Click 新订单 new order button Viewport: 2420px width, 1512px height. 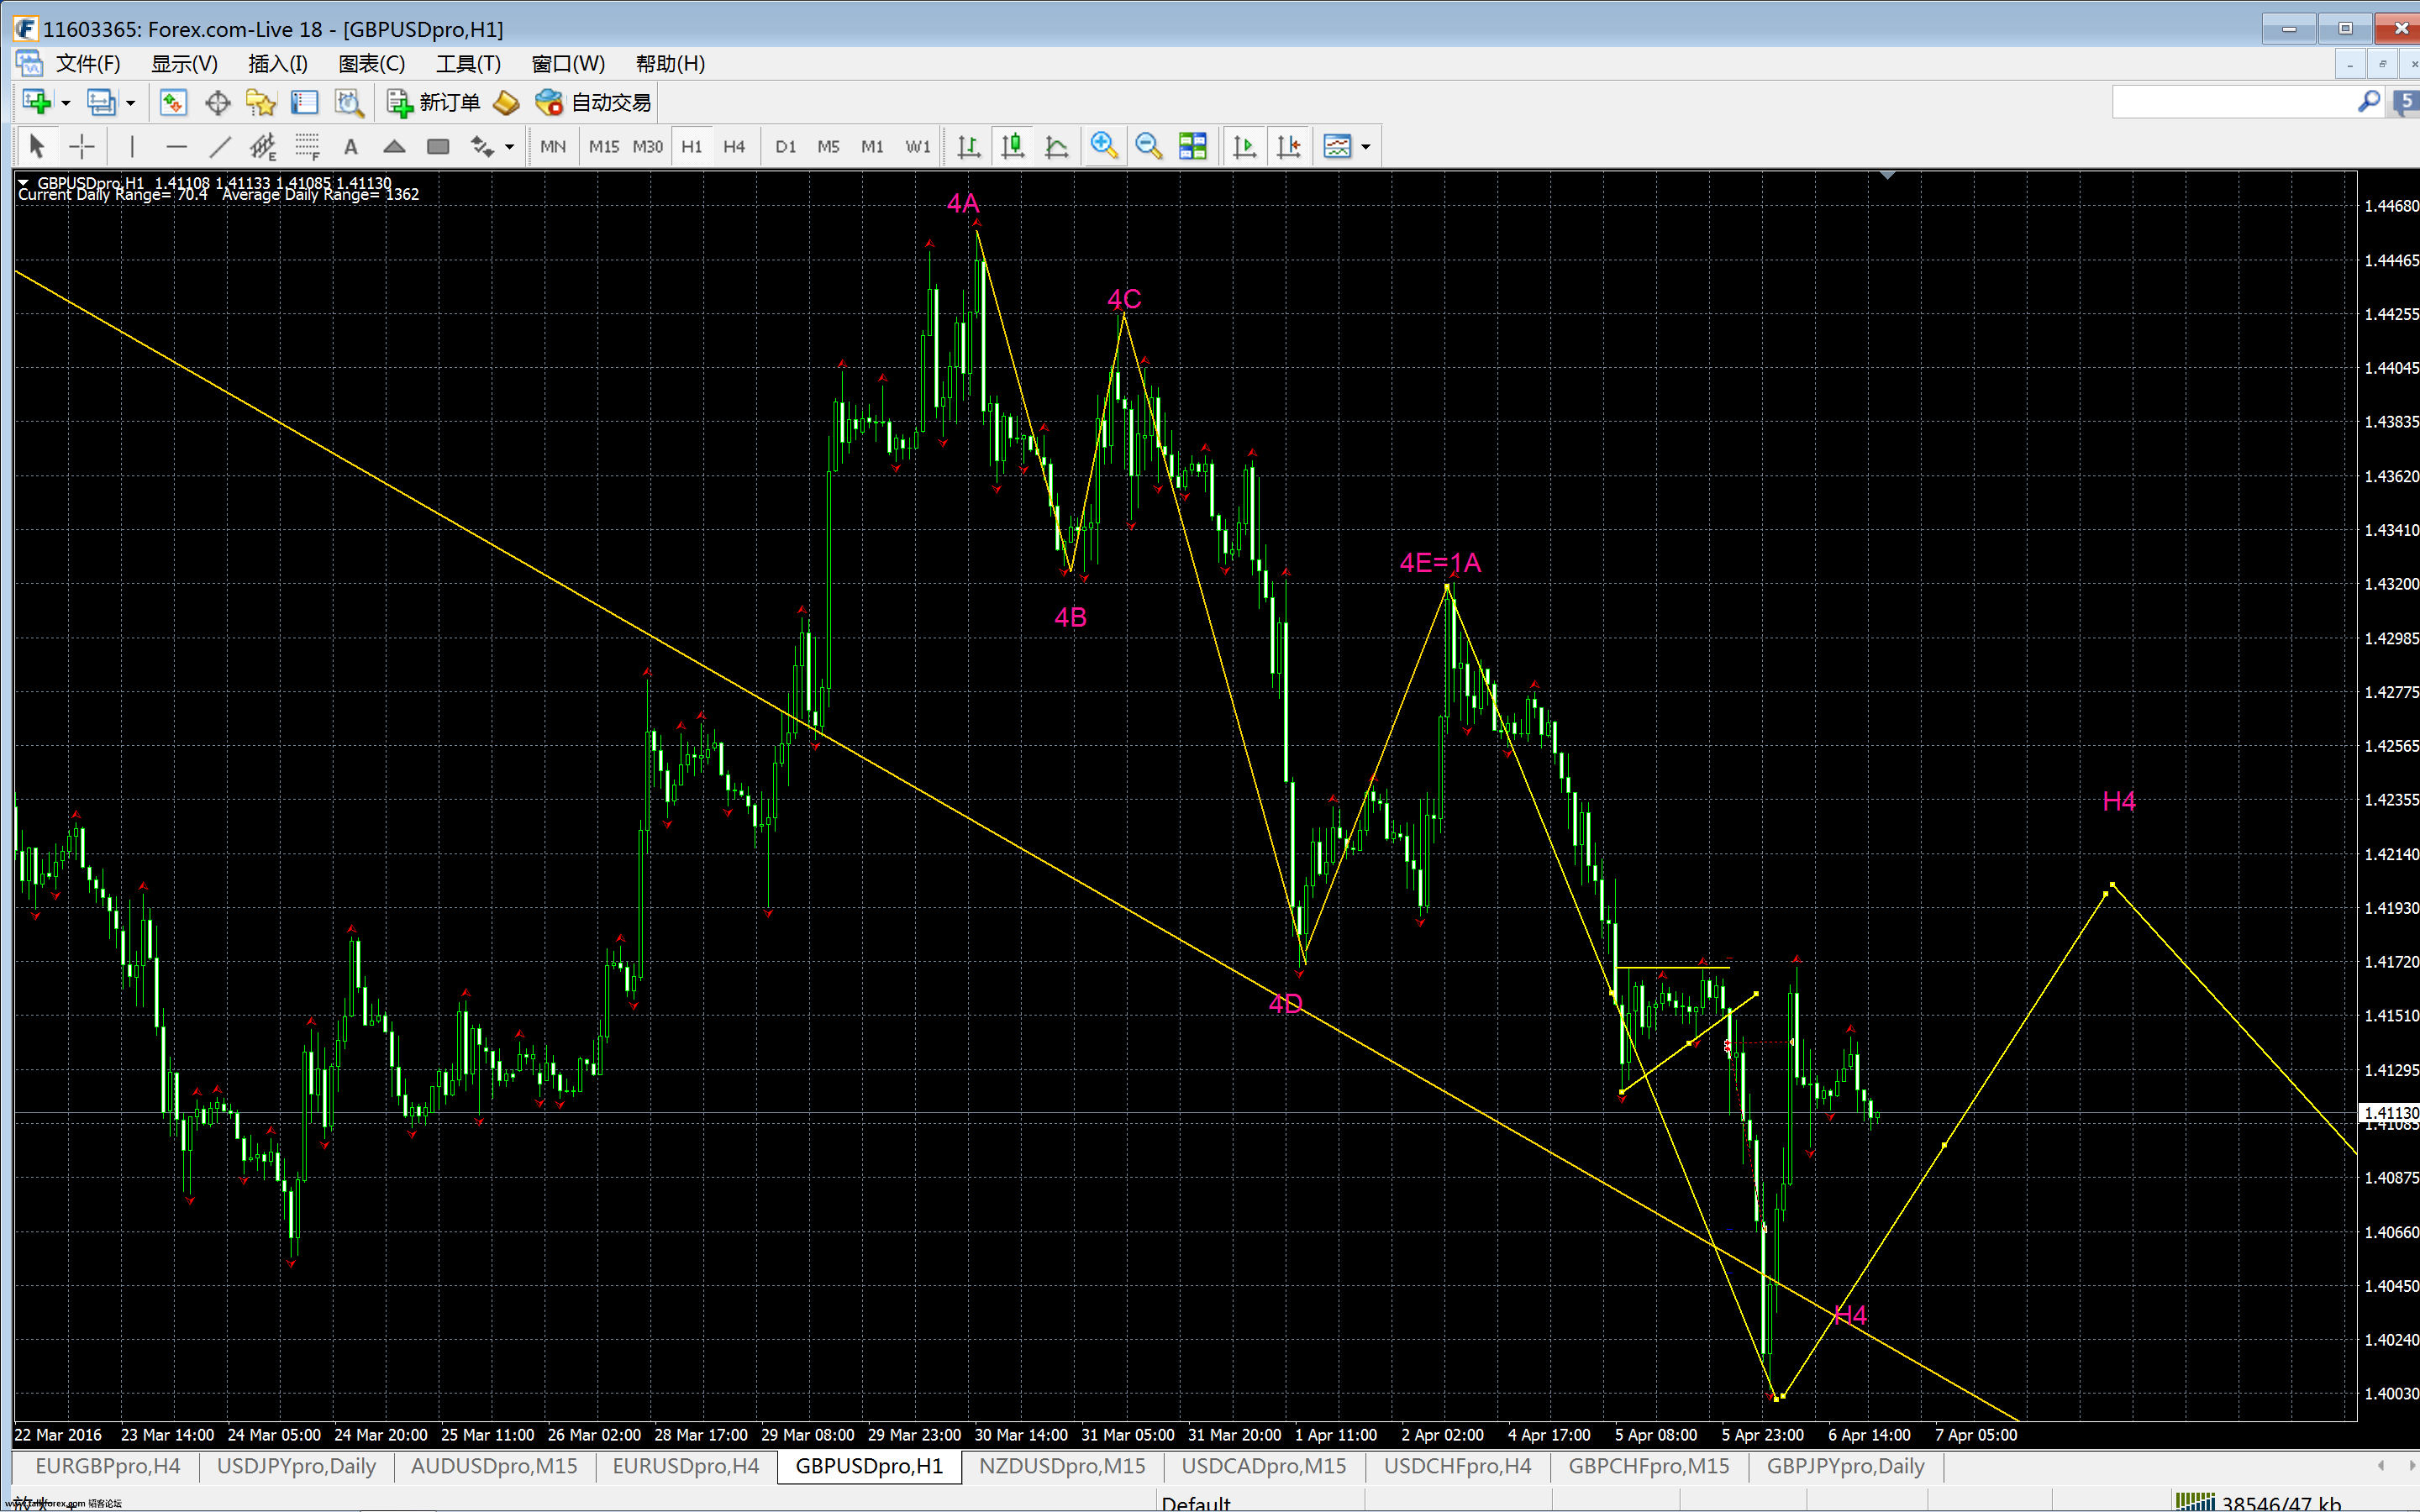(x=434, y=102)
